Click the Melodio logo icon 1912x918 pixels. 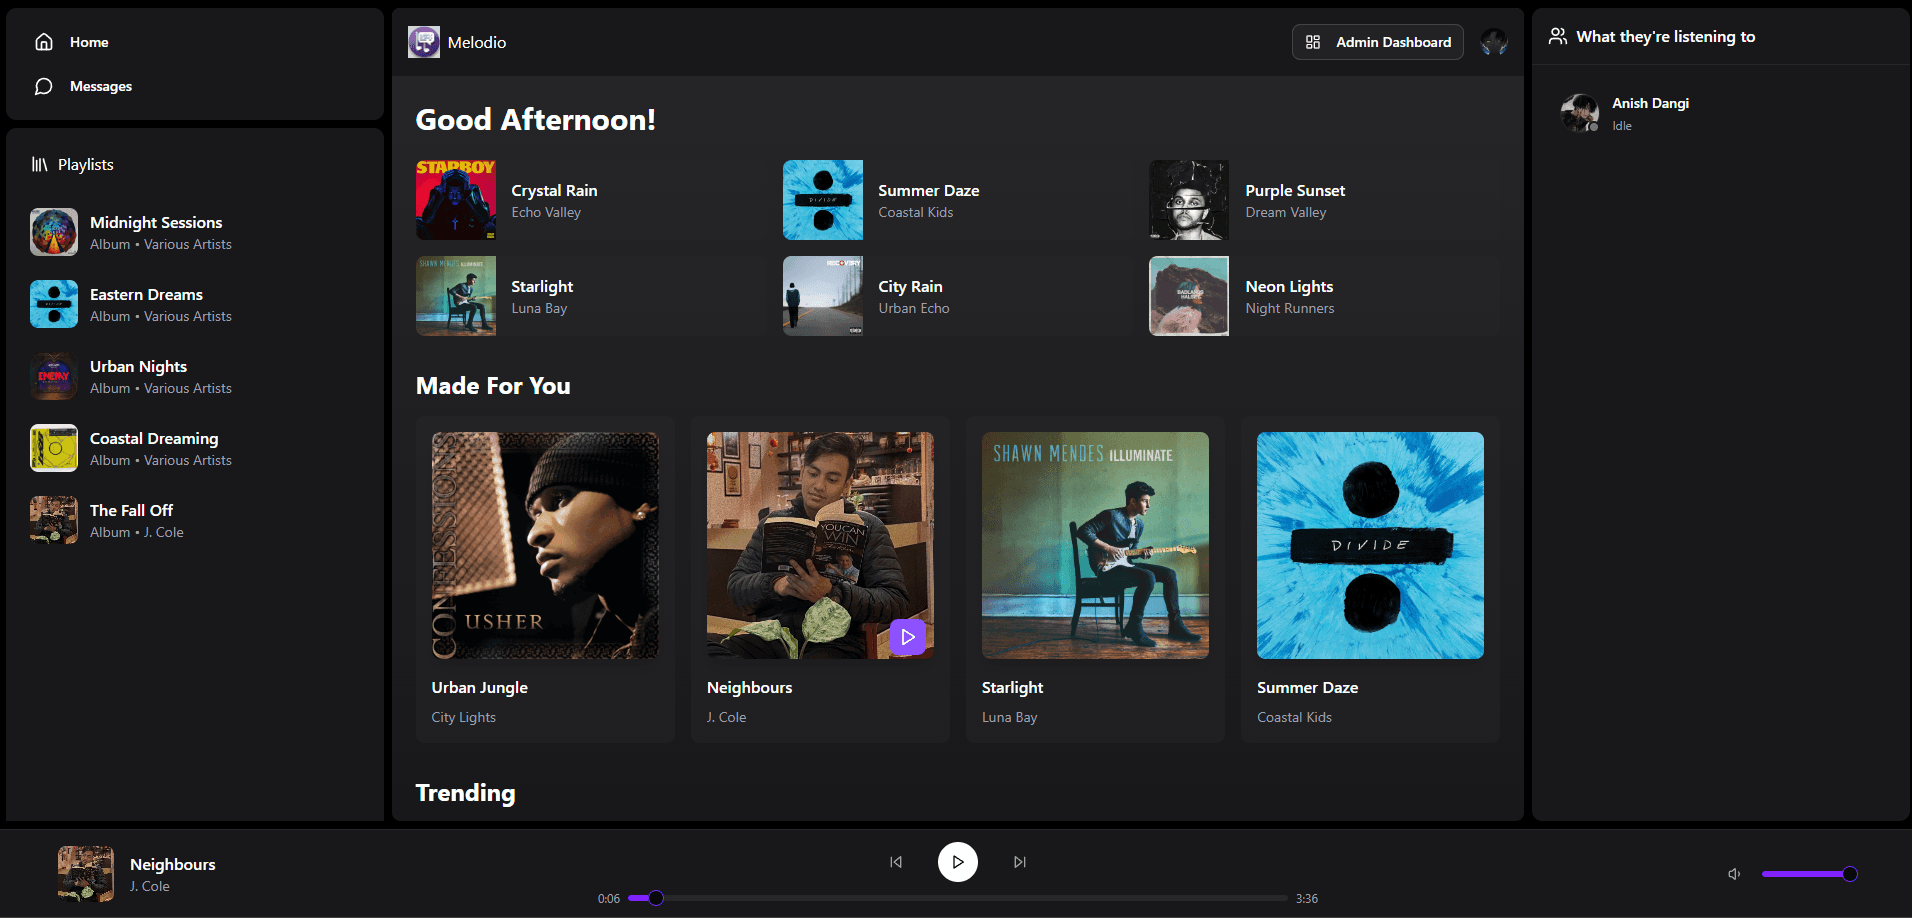coord(424,42)
